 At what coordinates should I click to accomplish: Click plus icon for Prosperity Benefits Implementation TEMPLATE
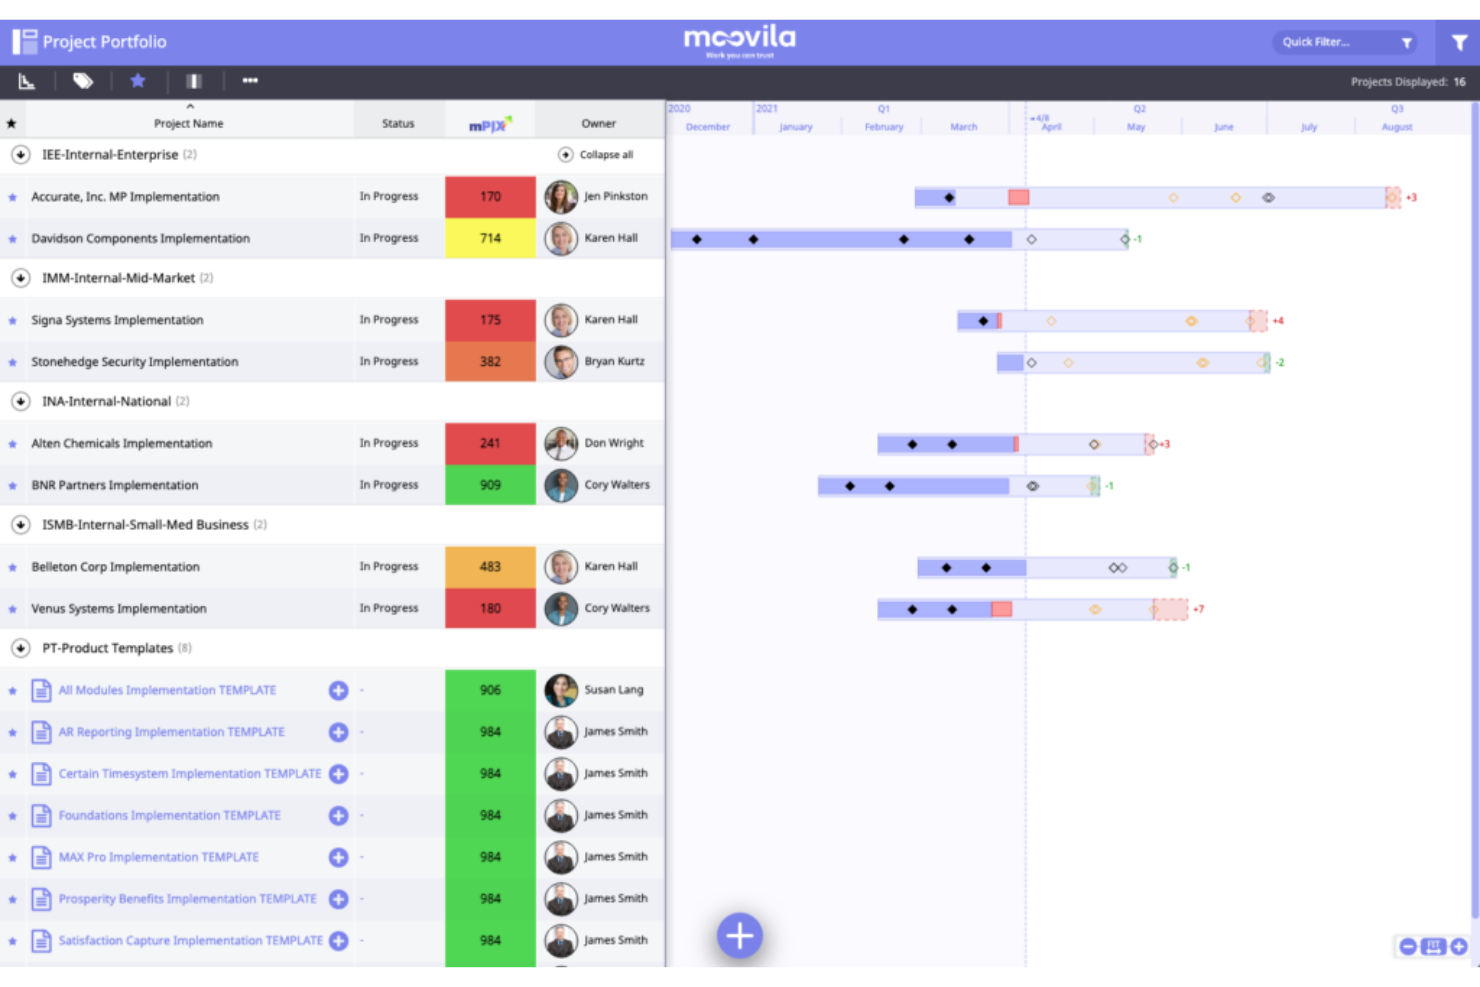coord(338,899)
